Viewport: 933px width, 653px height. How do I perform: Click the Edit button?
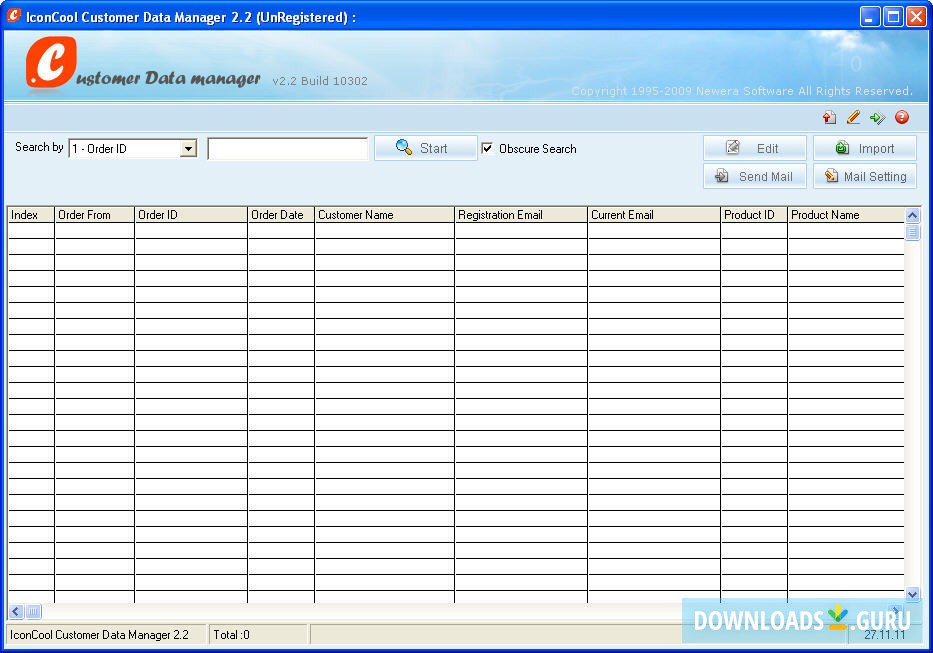754,148
